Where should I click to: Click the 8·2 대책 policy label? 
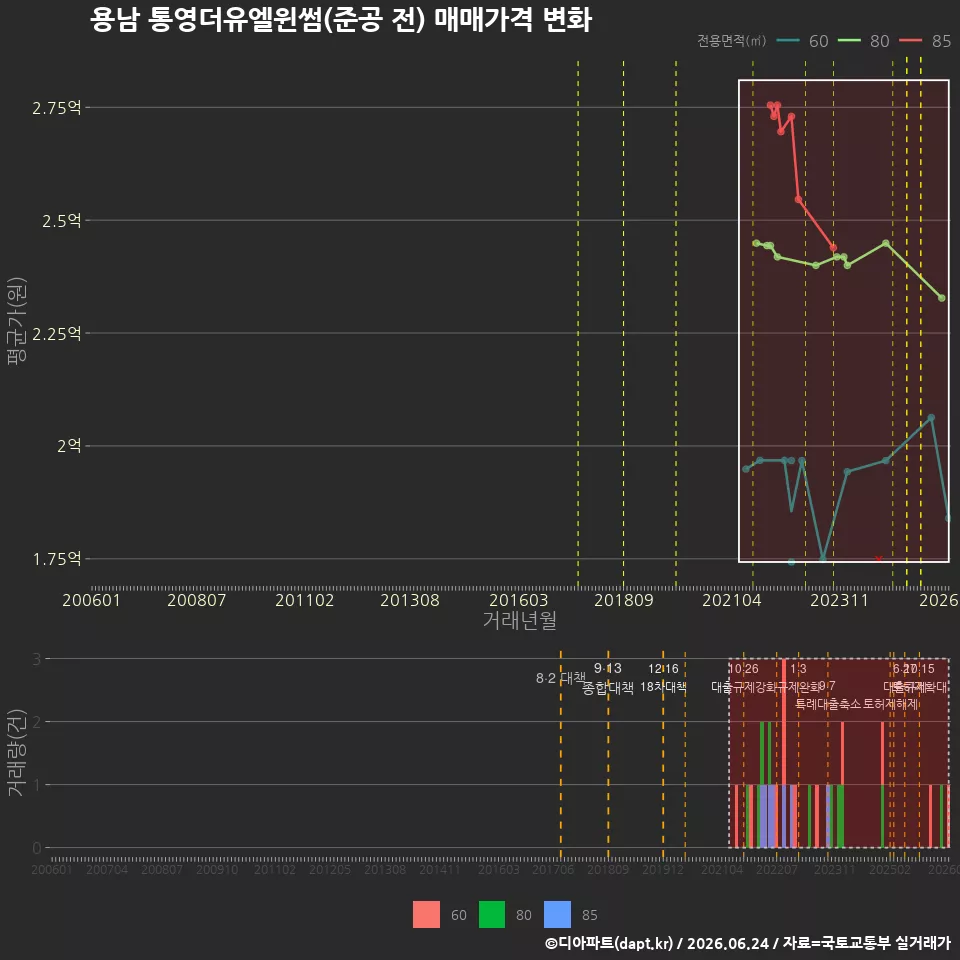pos(561,678)
